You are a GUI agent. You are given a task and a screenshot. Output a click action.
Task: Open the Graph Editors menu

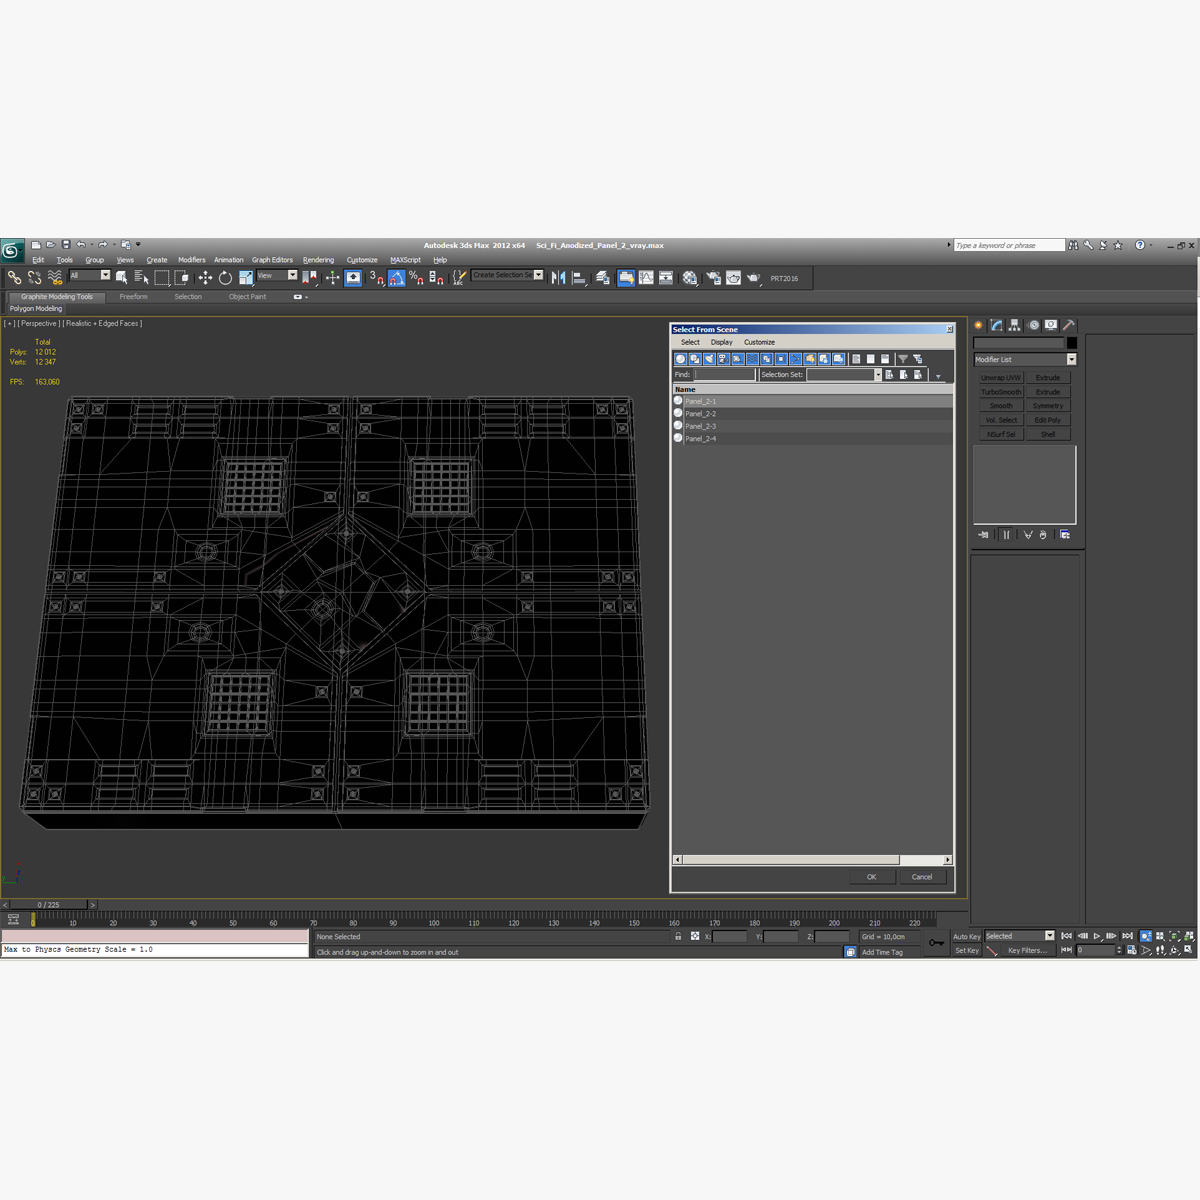tap(272, 260)
